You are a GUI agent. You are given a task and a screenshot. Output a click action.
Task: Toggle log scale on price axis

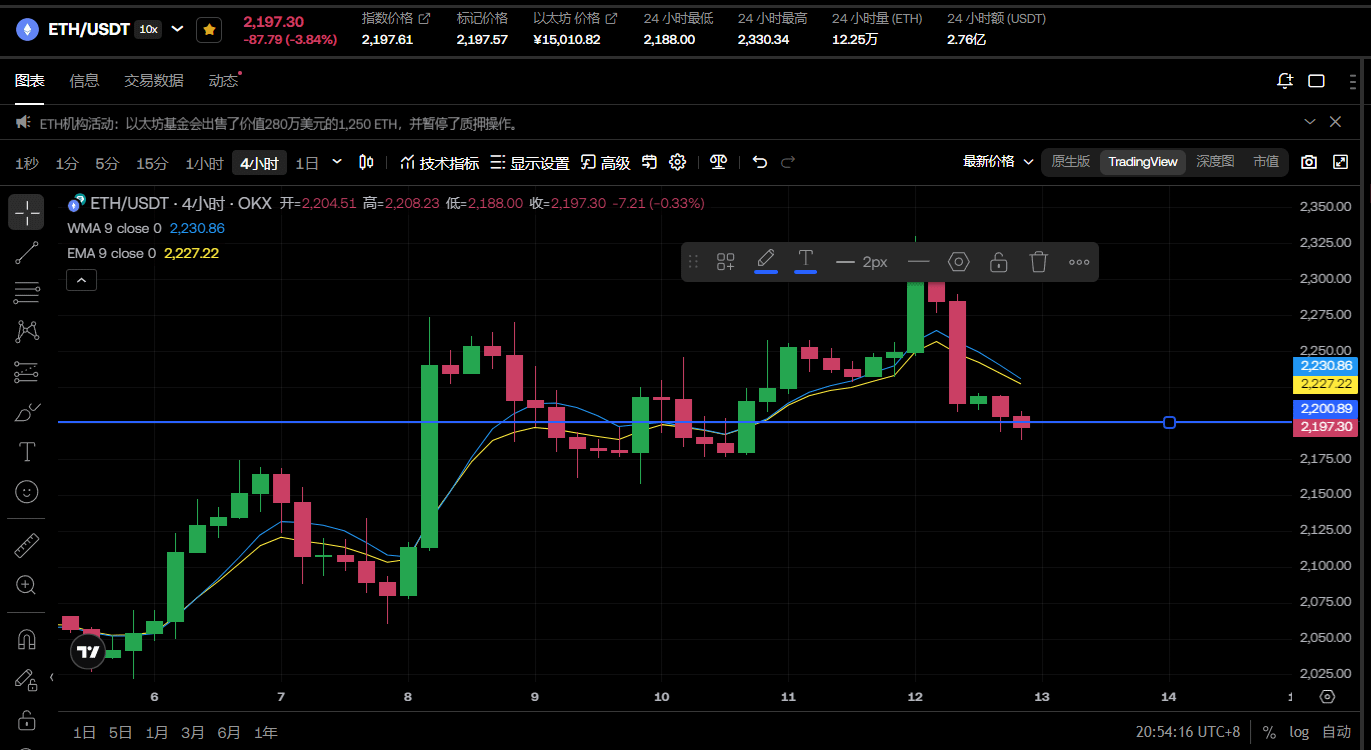pyautogui.click(x=1298, y=732)
